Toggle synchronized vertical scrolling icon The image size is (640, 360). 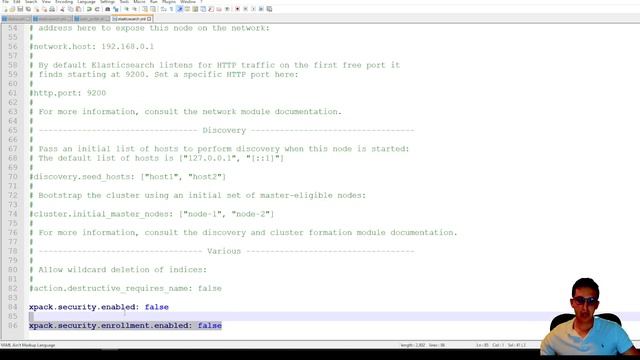tap(145, 9)
